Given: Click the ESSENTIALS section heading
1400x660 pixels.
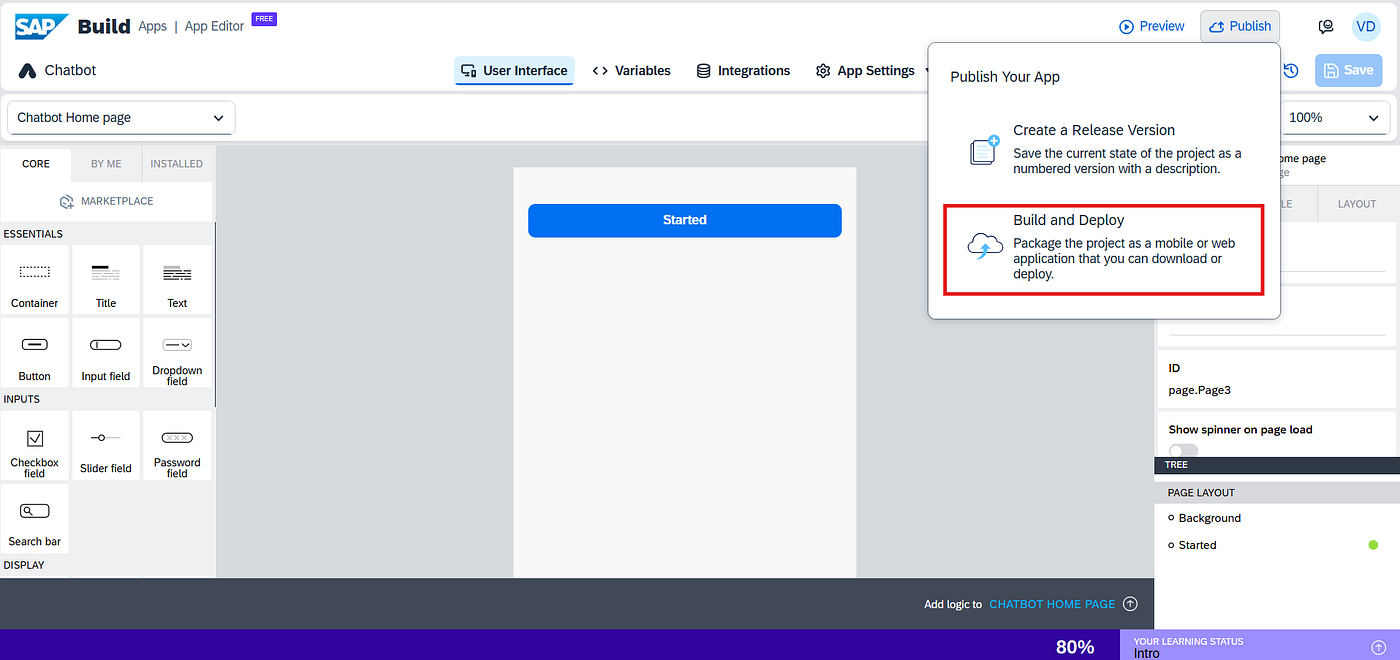Looking at the screenshot, I should tap(33, 234).
